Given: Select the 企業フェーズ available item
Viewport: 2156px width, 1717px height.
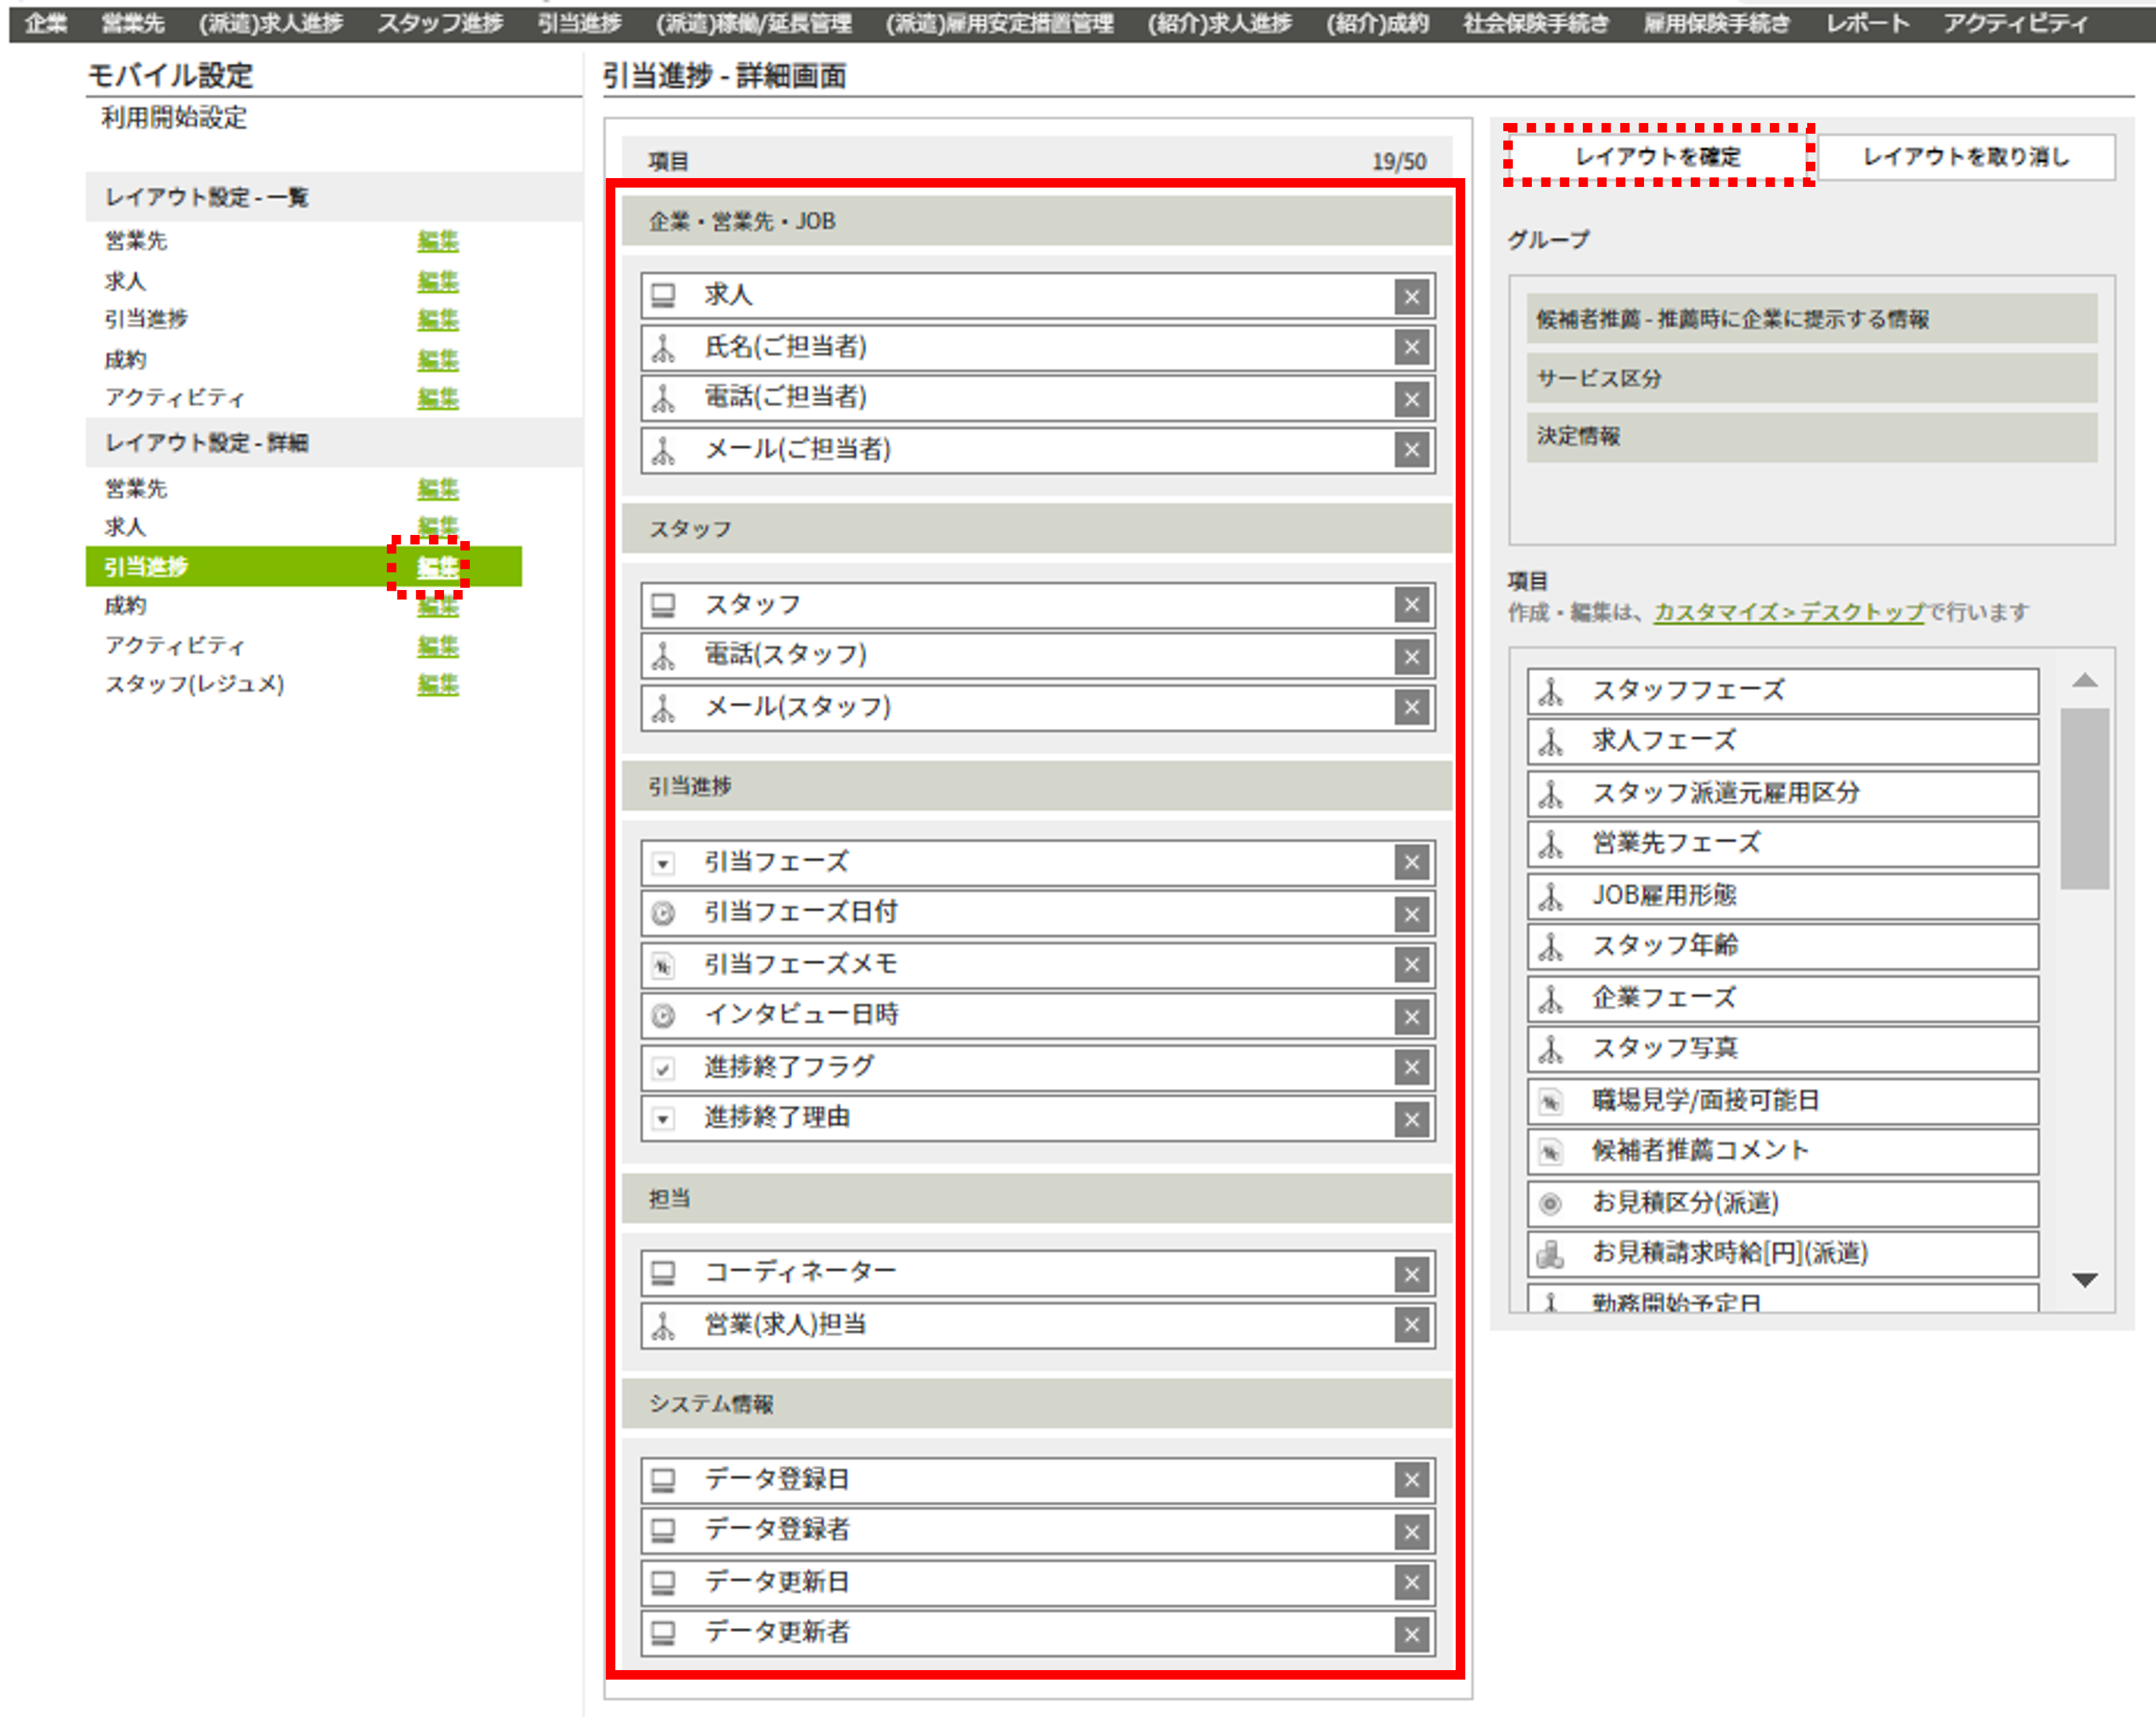Looking at the screenshot, I should pyautogui.click(x=1783, y=998).
